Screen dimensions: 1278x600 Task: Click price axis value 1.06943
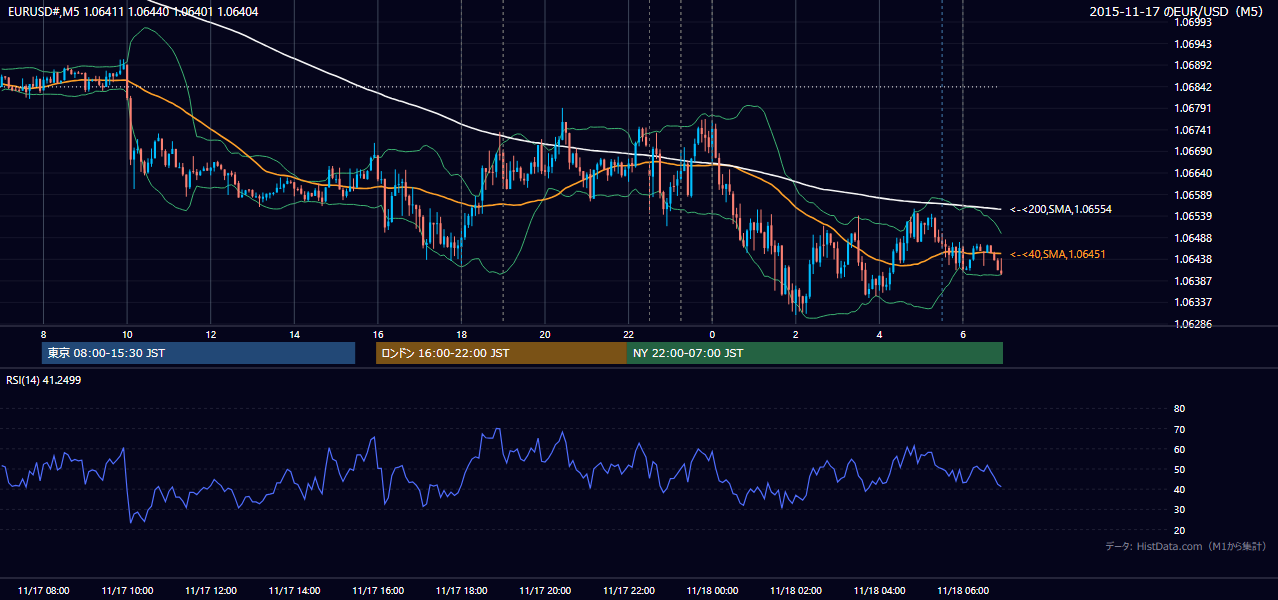pyautogui.click(x=1193, y=44)
